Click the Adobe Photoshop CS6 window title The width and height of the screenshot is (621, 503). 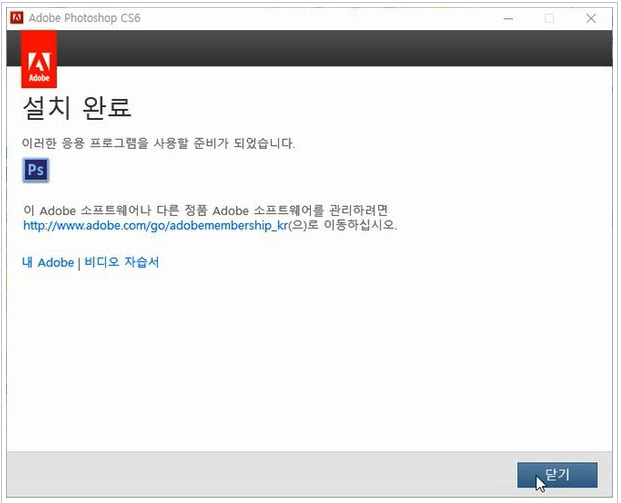84,18
